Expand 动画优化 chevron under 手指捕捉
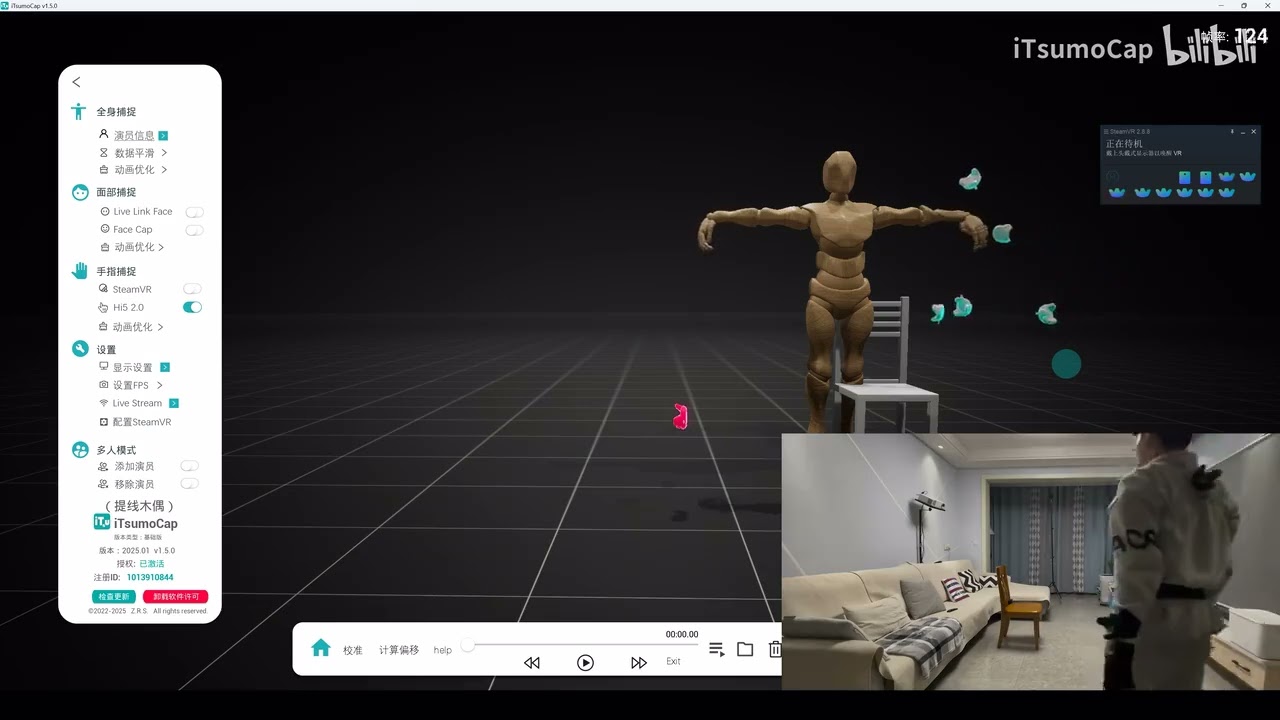This screenshot has height=720, width=1280. point(160,327)
